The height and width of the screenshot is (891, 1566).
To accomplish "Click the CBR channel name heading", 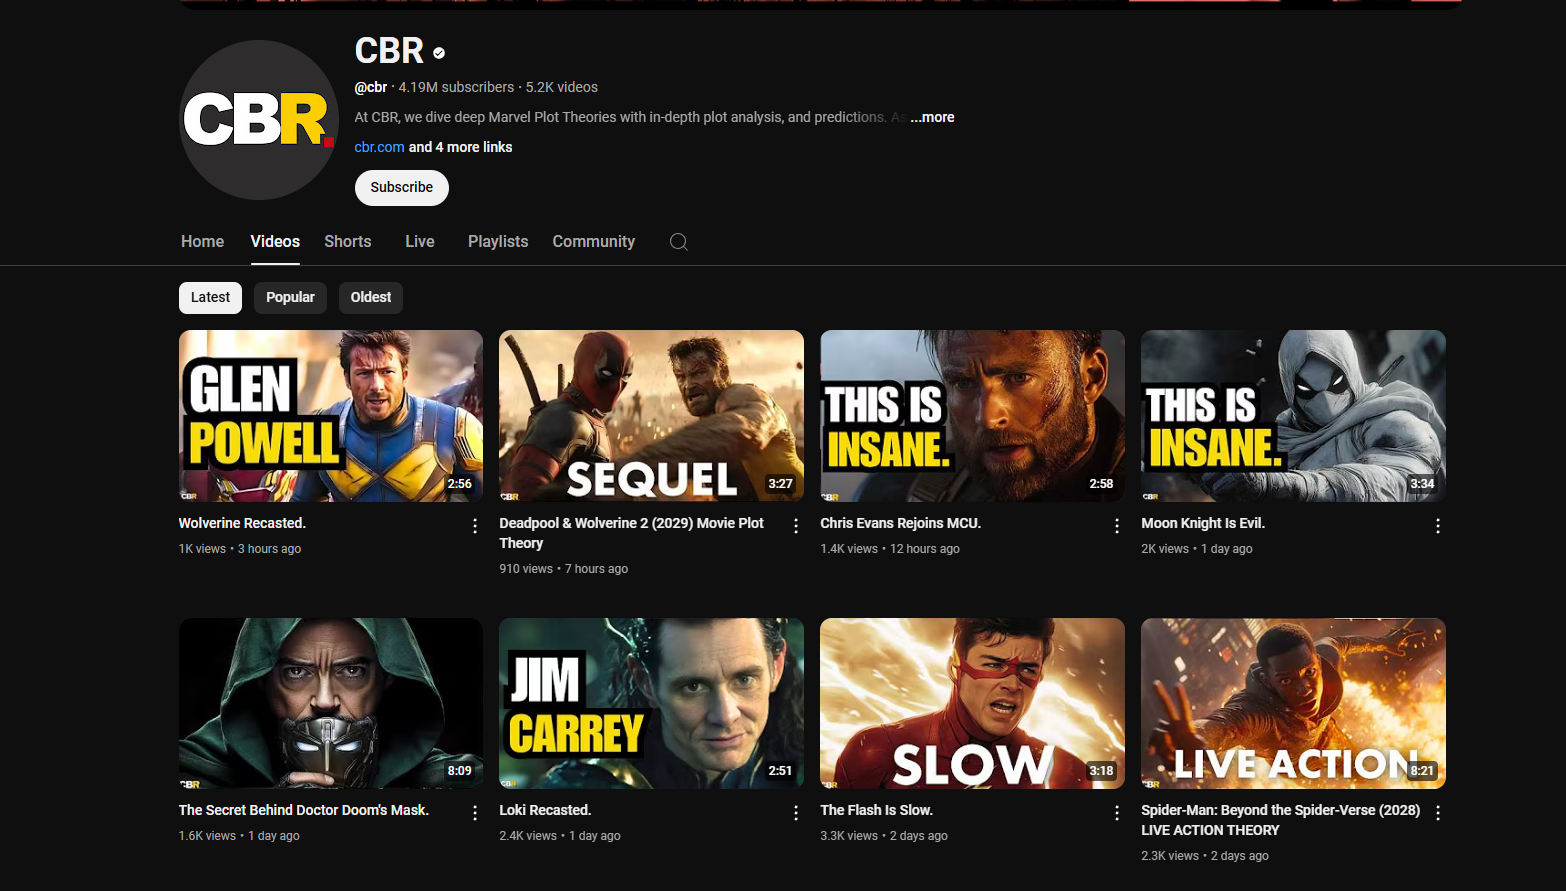I will [x=390, y=51].
